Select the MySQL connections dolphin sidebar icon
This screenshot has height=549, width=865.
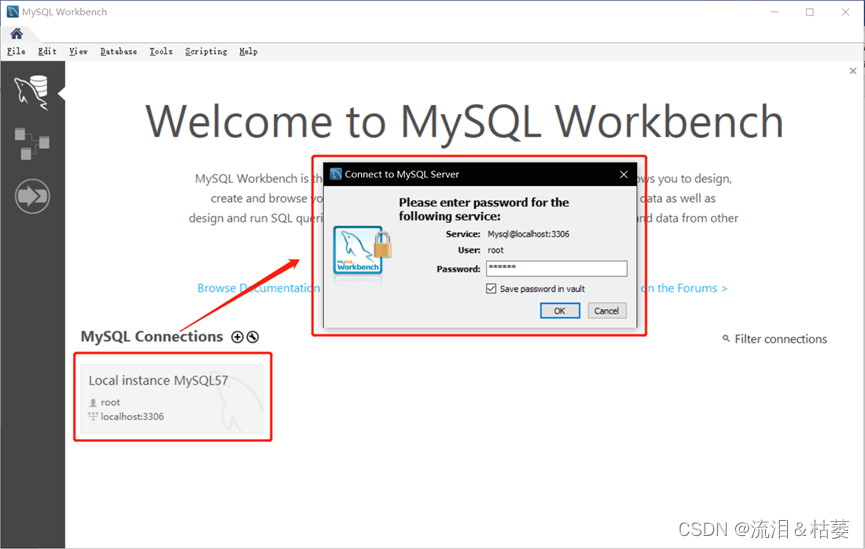pyautogui.click(x=31, y=92)
